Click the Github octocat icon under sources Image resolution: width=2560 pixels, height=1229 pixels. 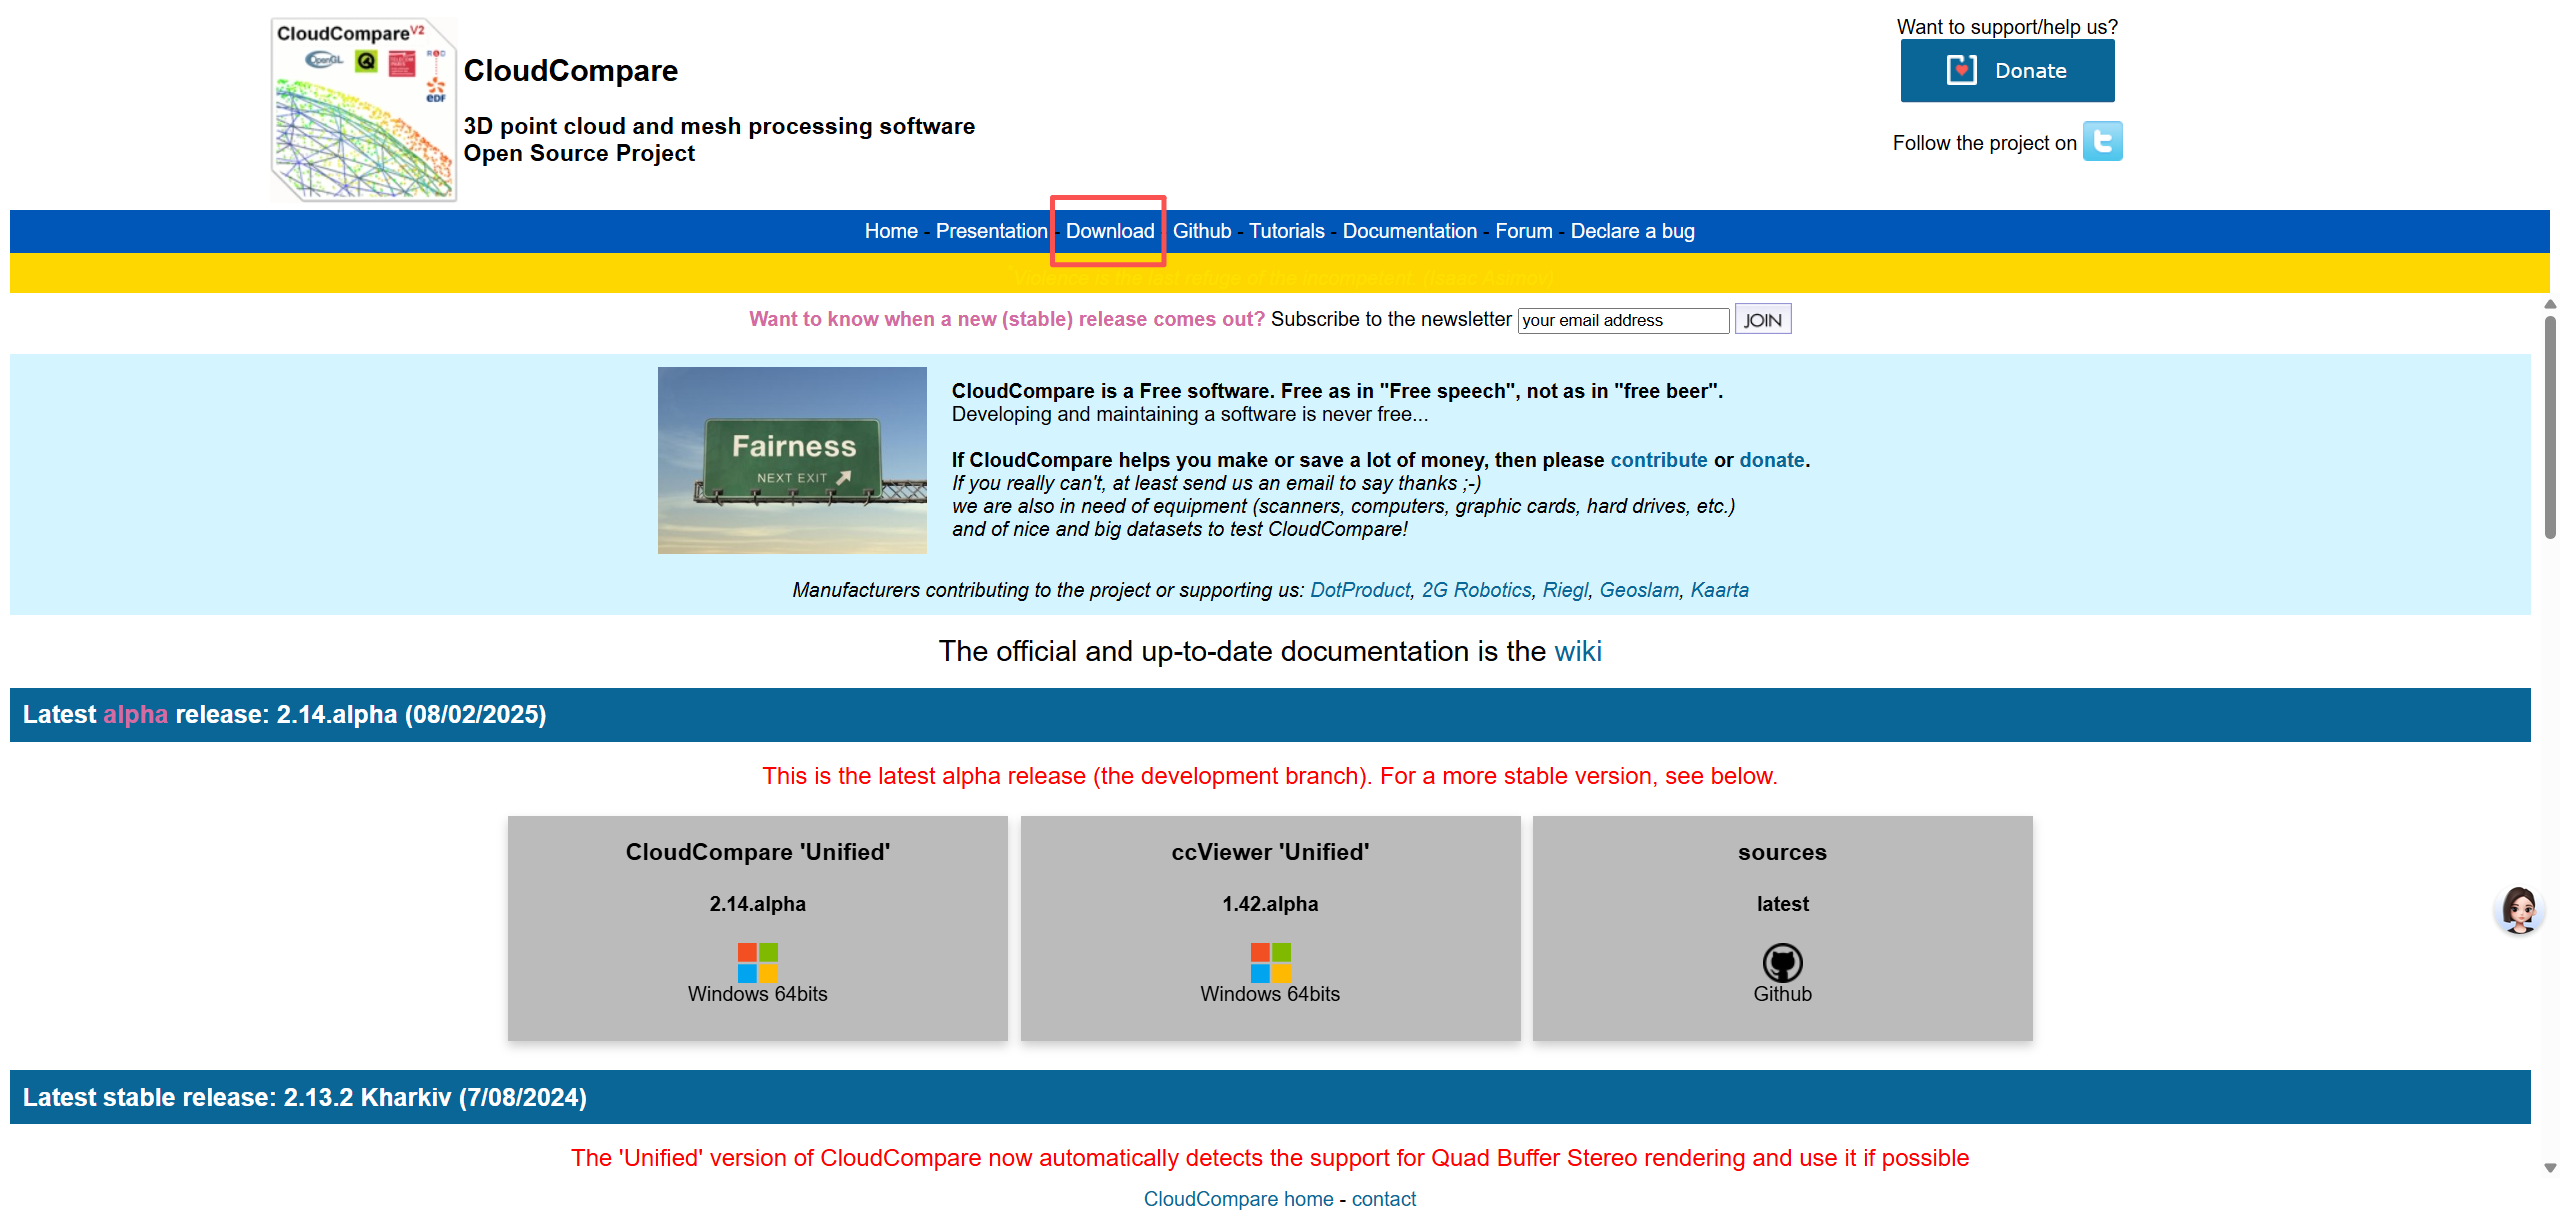point(1782,962)
